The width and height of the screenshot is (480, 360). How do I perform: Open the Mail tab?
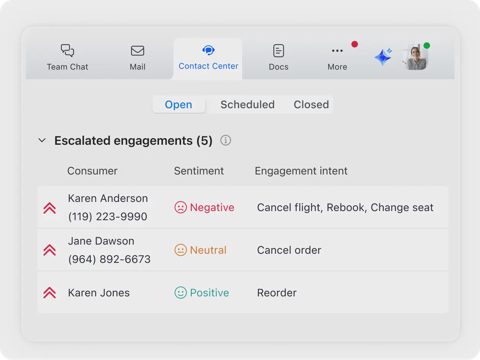137,58
